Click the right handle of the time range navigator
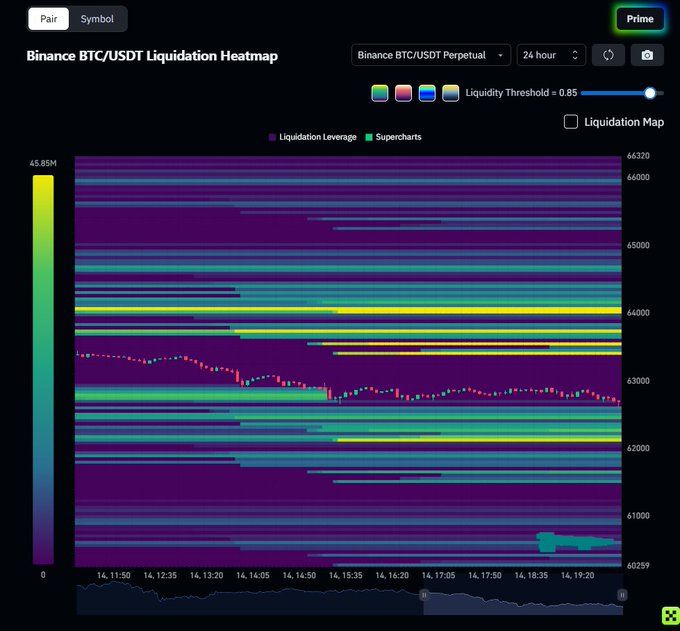 [622, 595]
